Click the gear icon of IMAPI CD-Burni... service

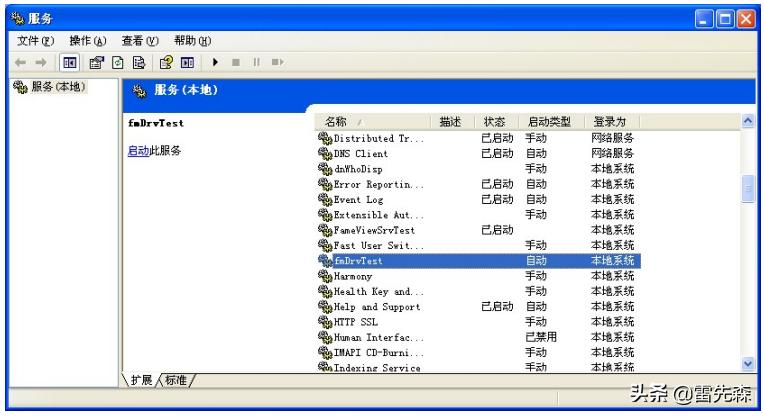point(325,353)
